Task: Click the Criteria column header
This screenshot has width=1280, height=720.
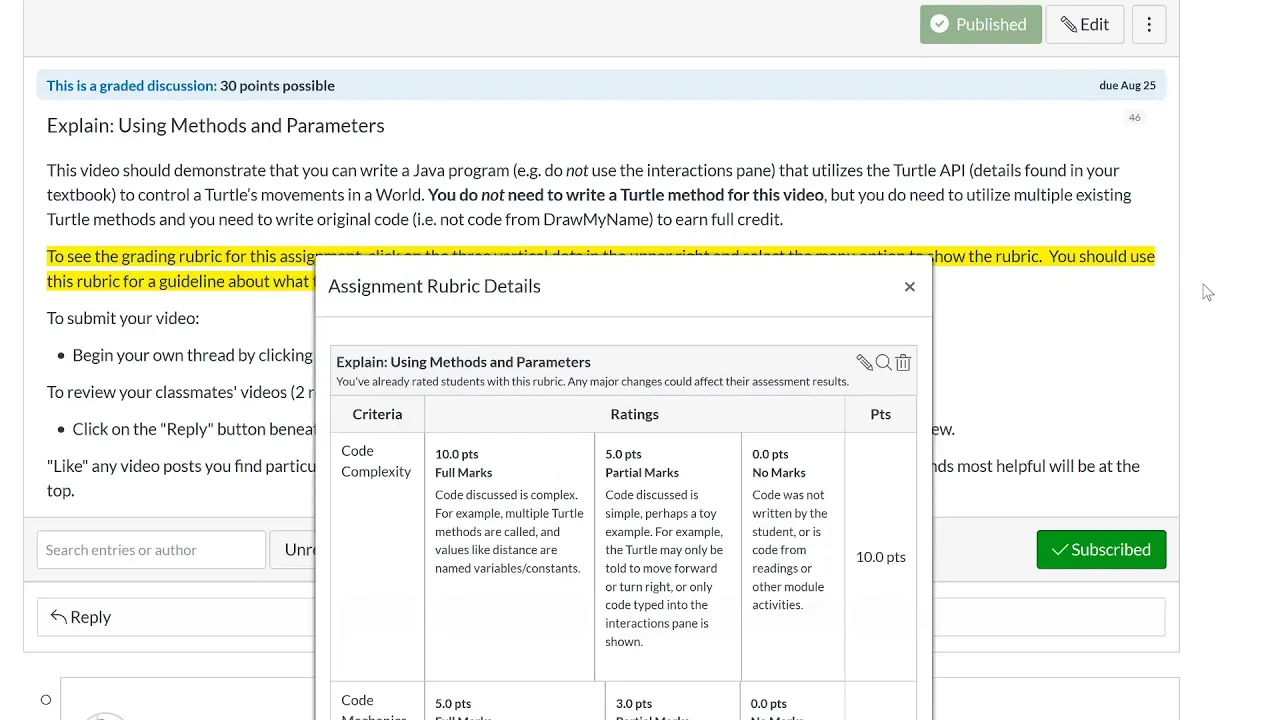Action: [x=377, y=414]
